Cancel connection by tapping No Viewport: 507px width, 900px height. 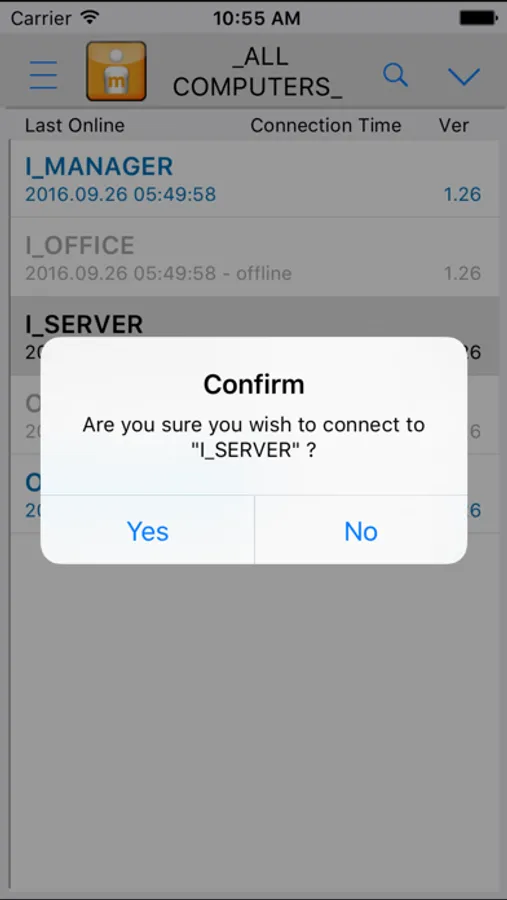click(x=361, y=531)
